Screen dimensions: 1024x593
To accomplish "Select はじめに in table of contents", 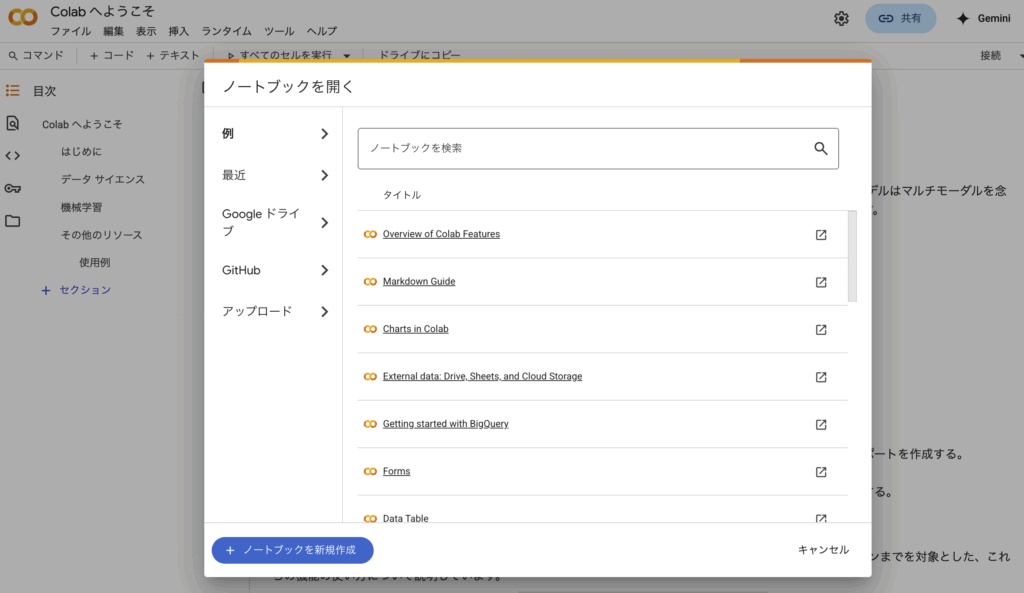I will click(81, 152).
